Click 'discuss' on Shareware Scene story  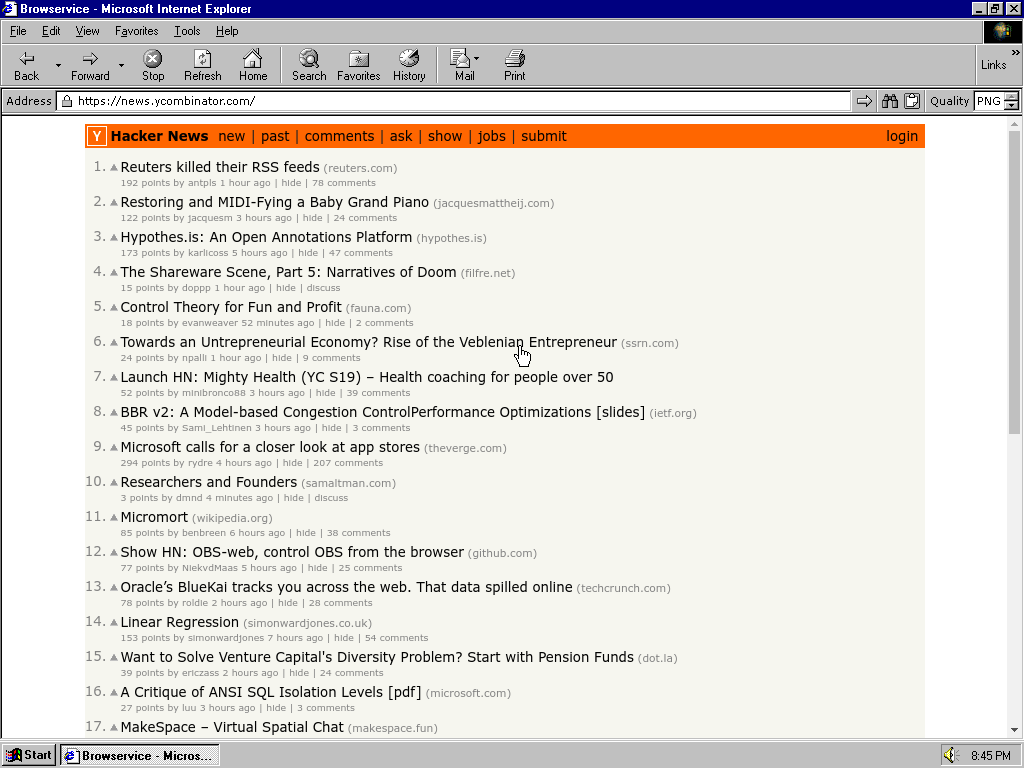(x=323, y=288)
